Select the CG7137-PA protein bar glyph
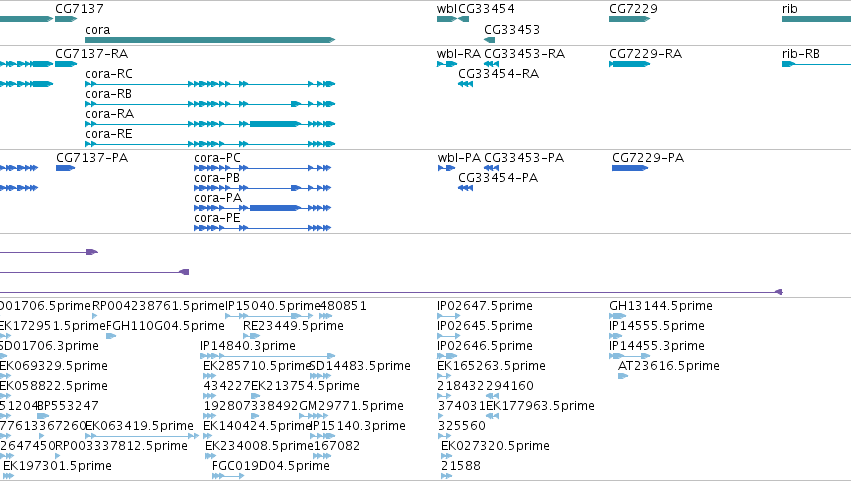This screenshot has height=481, width=851. pyautogui.click(x=66, y=168)
